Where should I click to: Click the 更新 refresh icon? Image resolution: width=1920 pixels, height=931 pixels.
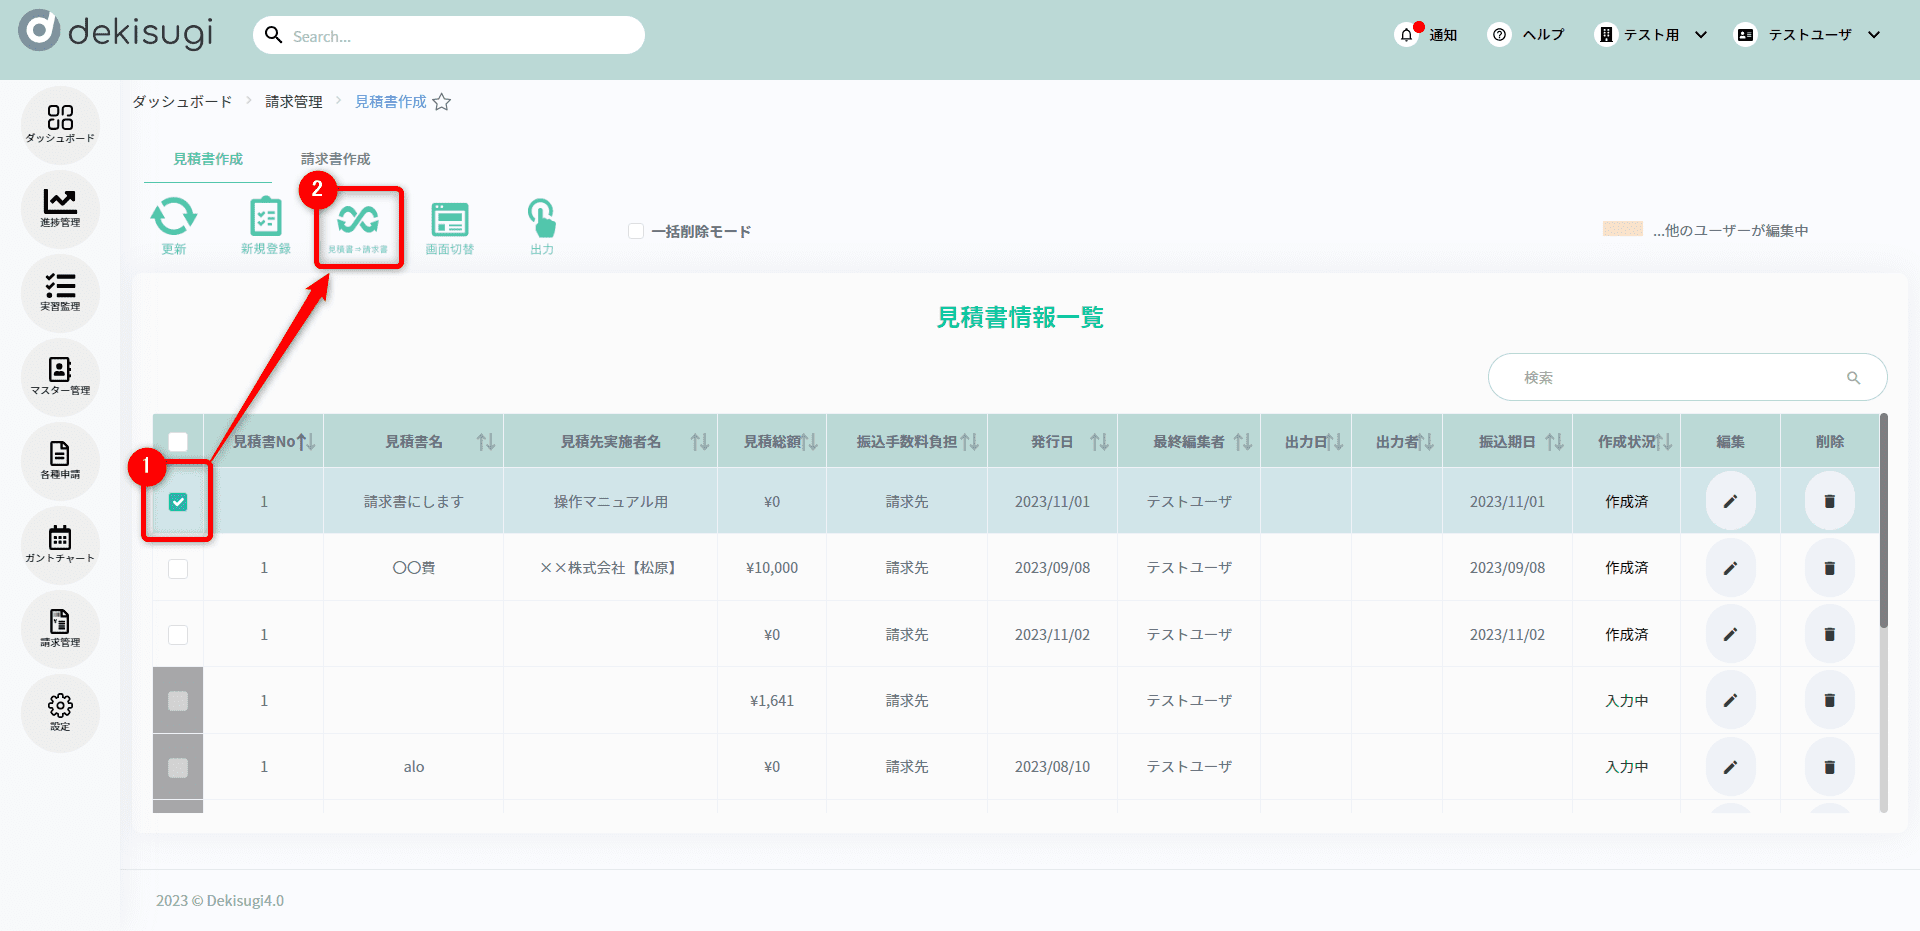pyautogui.click(x=174, y=218)
